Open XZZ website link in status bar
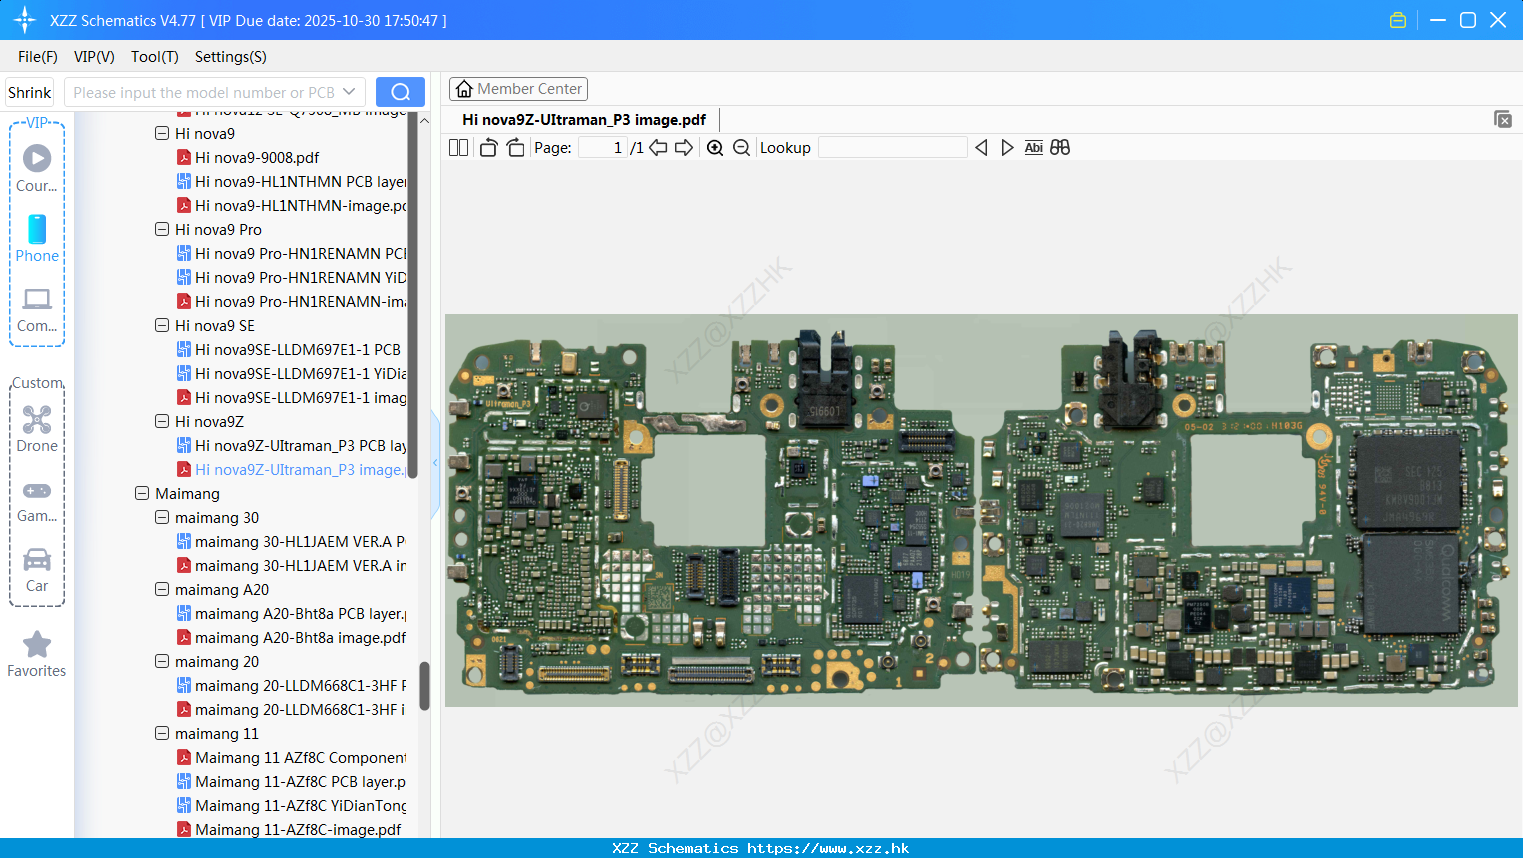Screen dimensions: 1523x858 (x=828, y=848)
